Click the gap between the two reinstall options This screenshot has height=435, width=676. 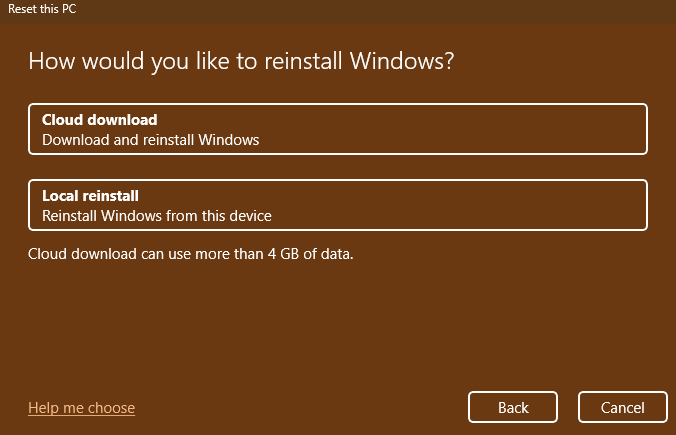338,167
